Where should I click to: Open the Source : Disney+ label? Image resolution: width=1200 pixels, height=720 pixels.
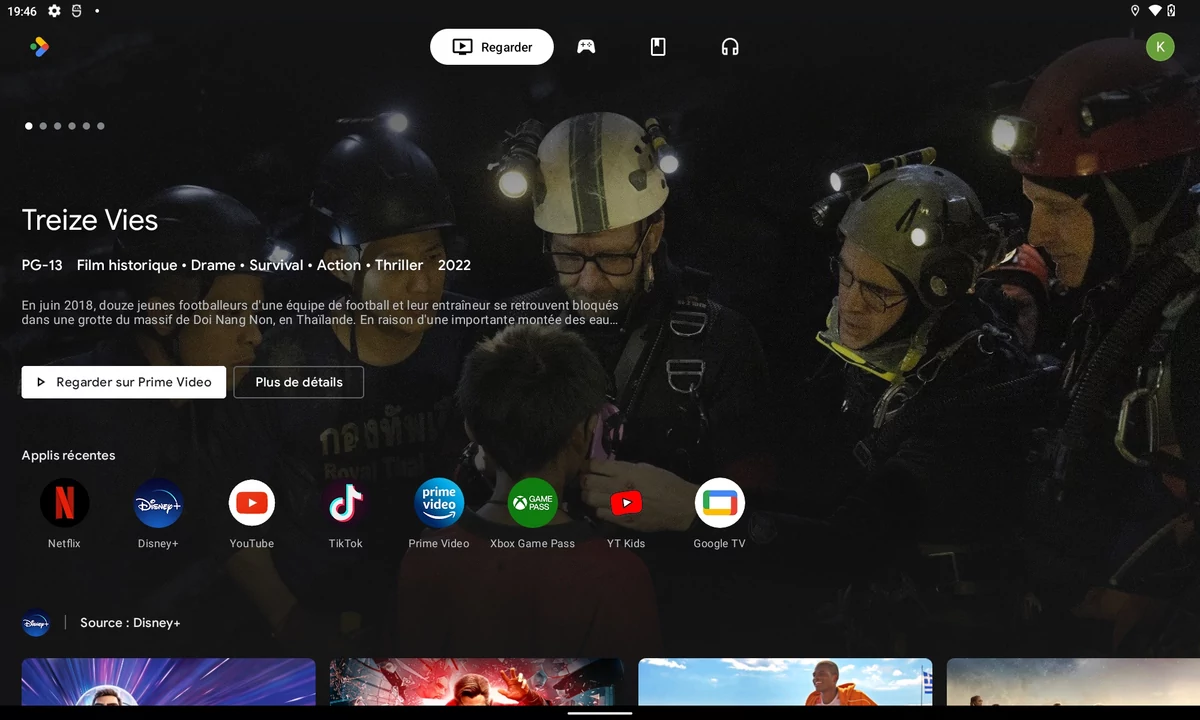point(130,623)
